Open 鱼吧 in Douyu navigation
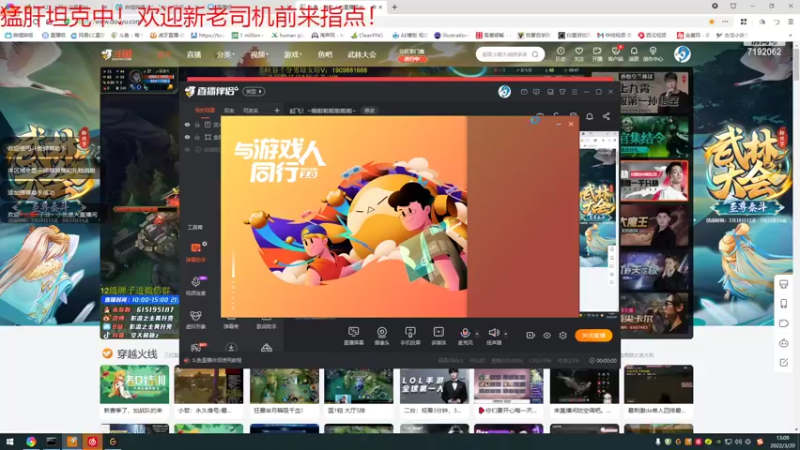The width and height of the screenshot is (800, 450). pos(324,55)
